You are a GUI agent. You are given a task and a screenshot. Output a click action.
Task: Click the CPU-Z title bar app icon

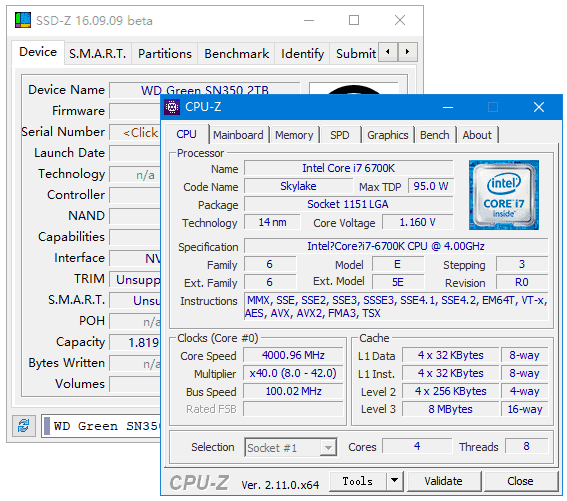(x=172, y=107)
